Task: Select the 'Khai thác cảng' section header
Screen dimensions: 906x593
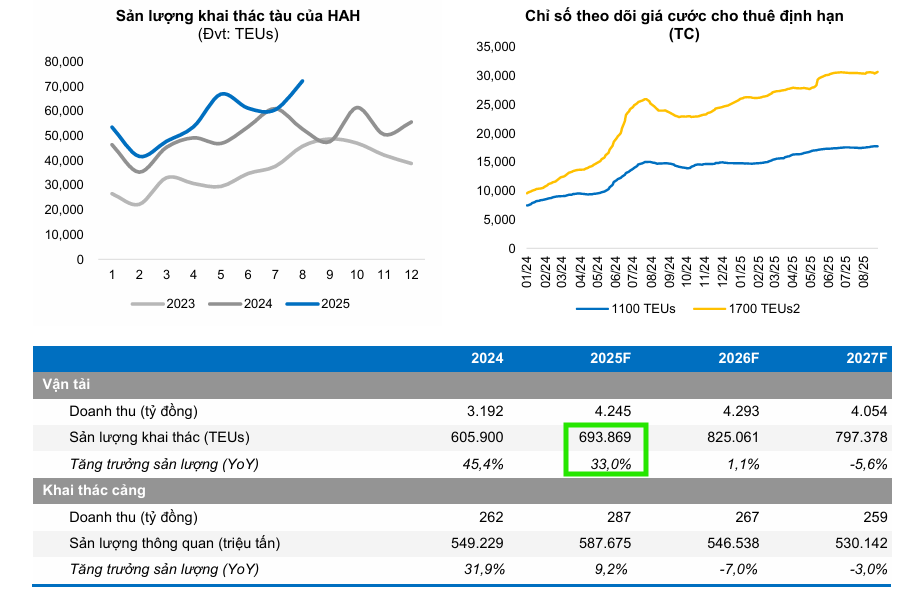Action: (x=94, y=490)
